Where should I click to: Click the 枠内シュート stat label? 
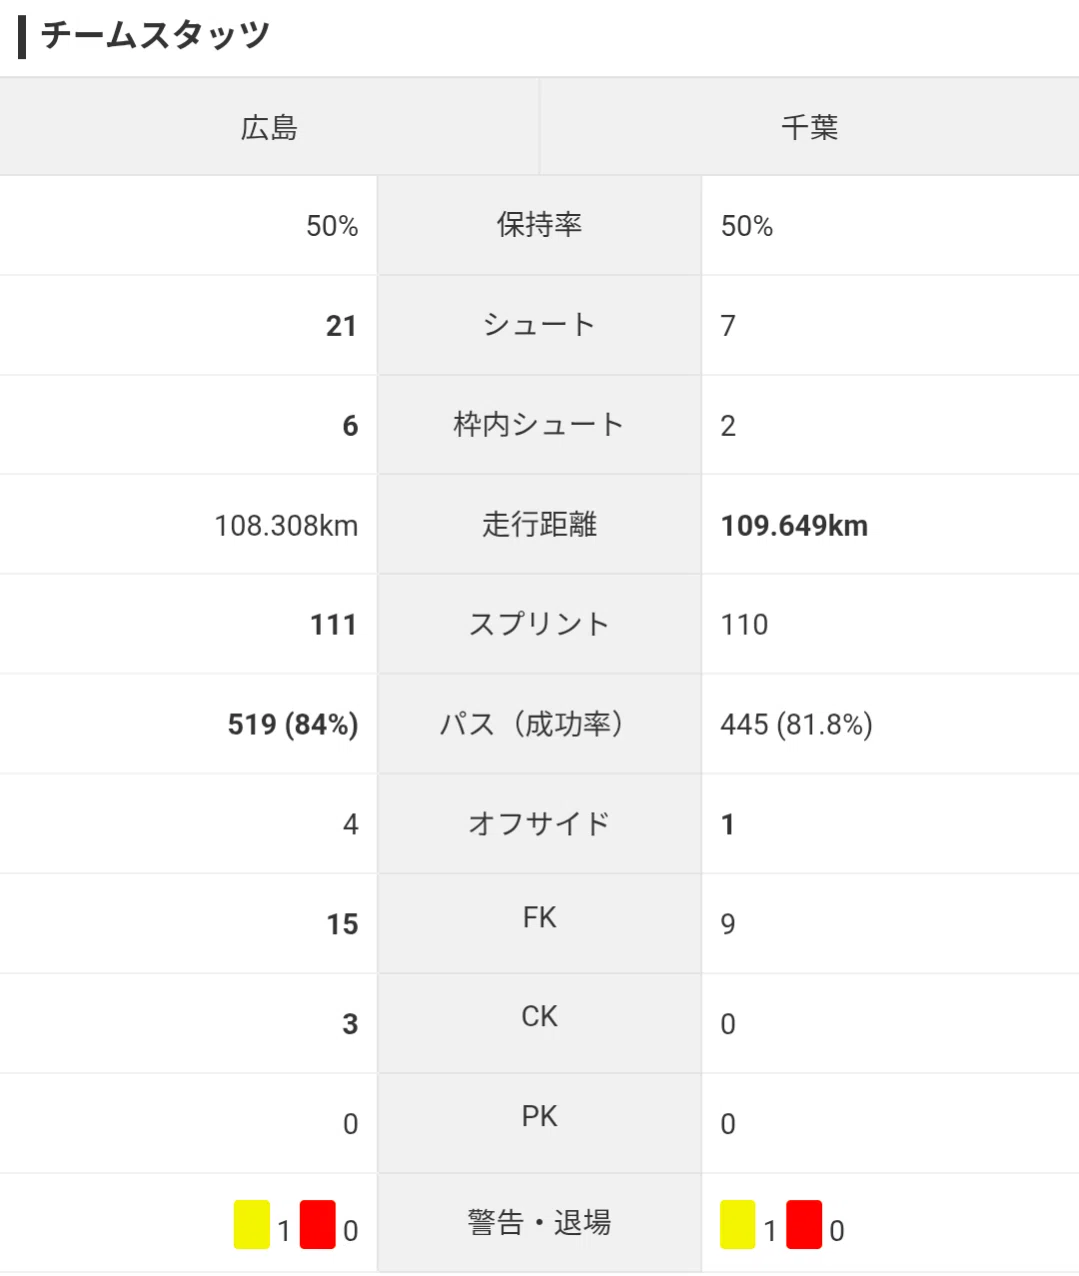pos(539,424)
